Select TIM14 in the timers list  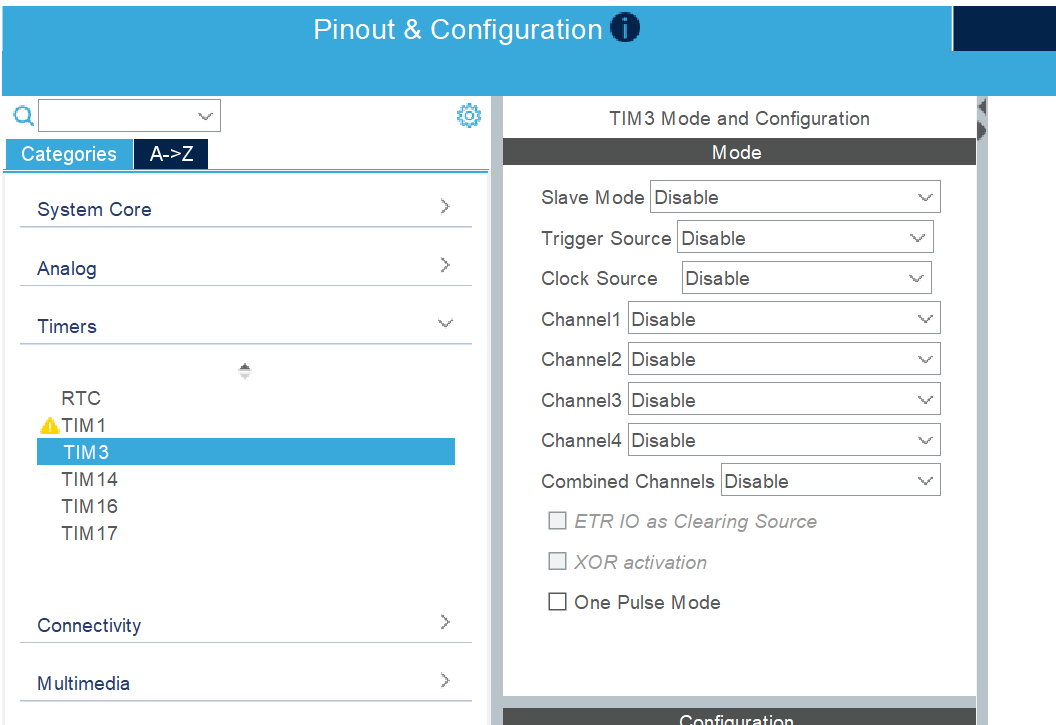tap(90, 480)
